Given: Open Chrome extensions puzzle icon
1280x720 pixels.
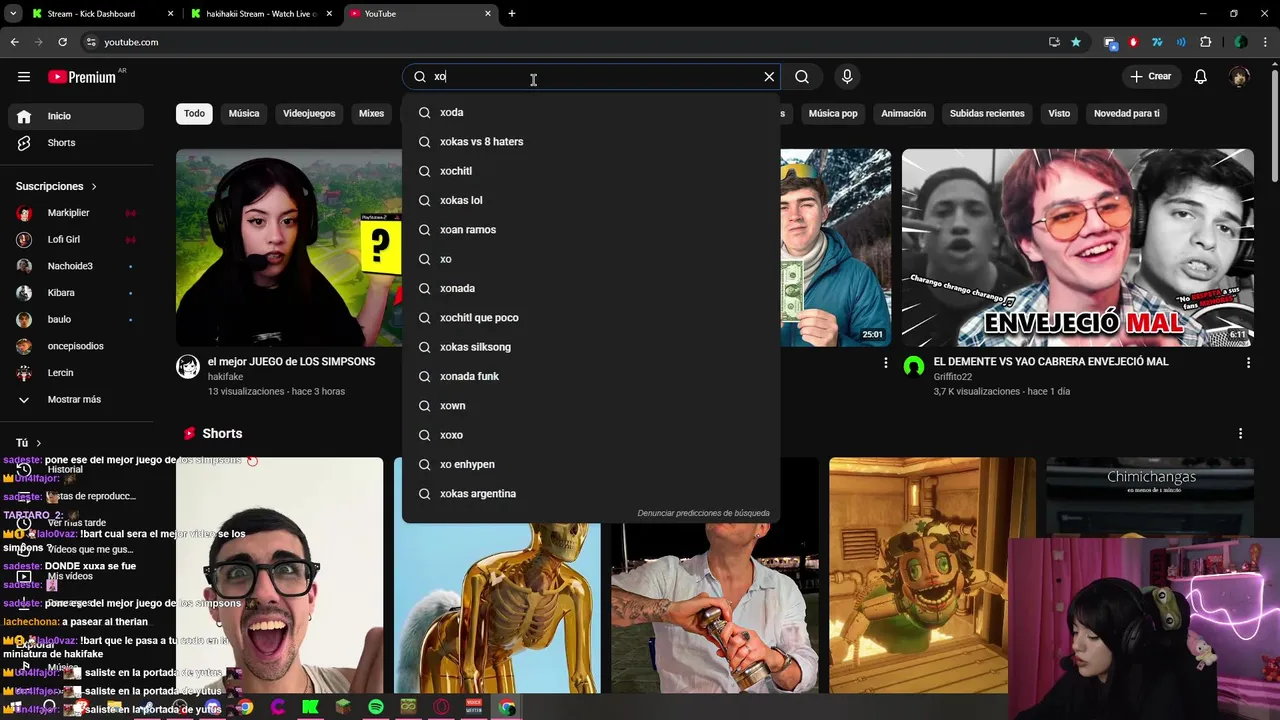Looking at the screenshot, I should coord(1205,42).
